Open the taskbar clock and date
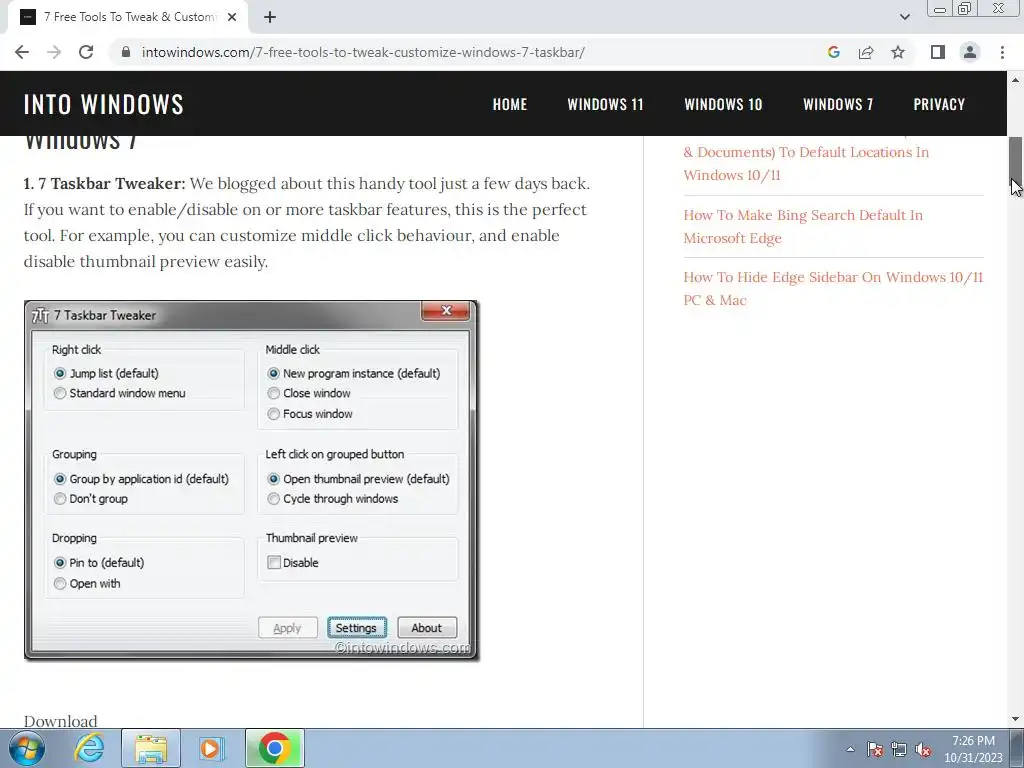The width and height of the screenshot is (1024, 768). pyautogui.click(x=973, y=749)
